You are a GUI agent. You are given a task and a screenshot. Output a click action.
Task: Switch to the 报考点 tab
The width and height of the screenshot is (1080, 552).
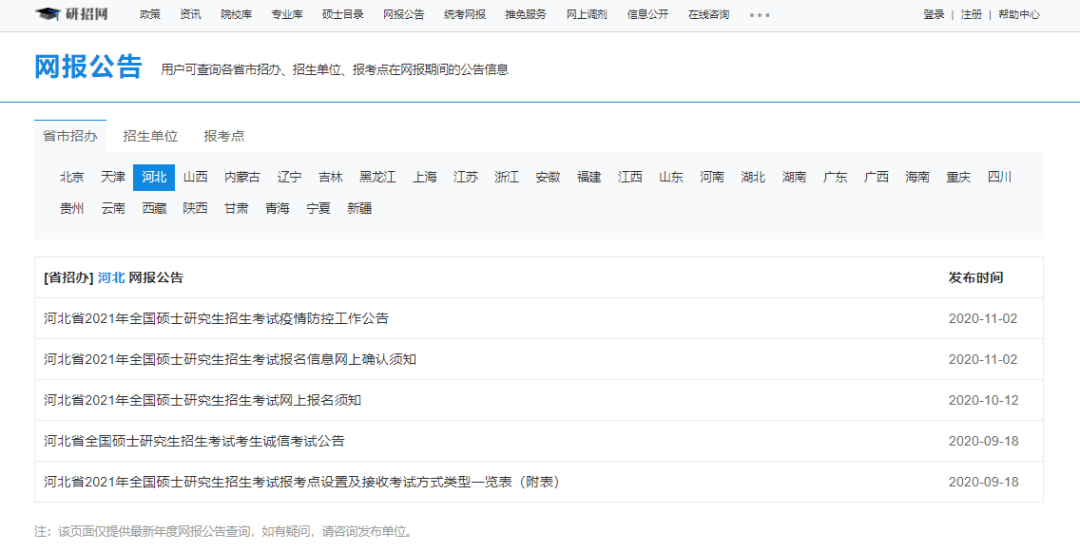[x=224, y=136]
